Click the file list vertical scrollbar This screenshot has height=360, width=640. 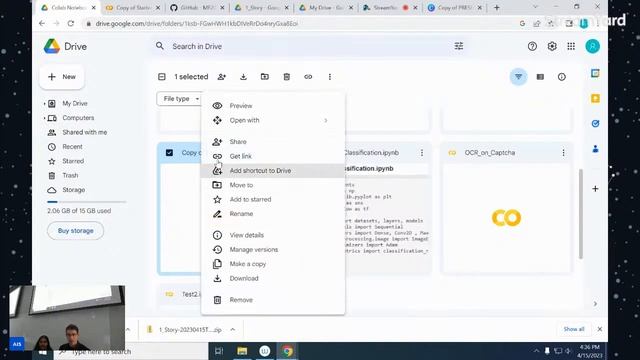tap(580, 213)
